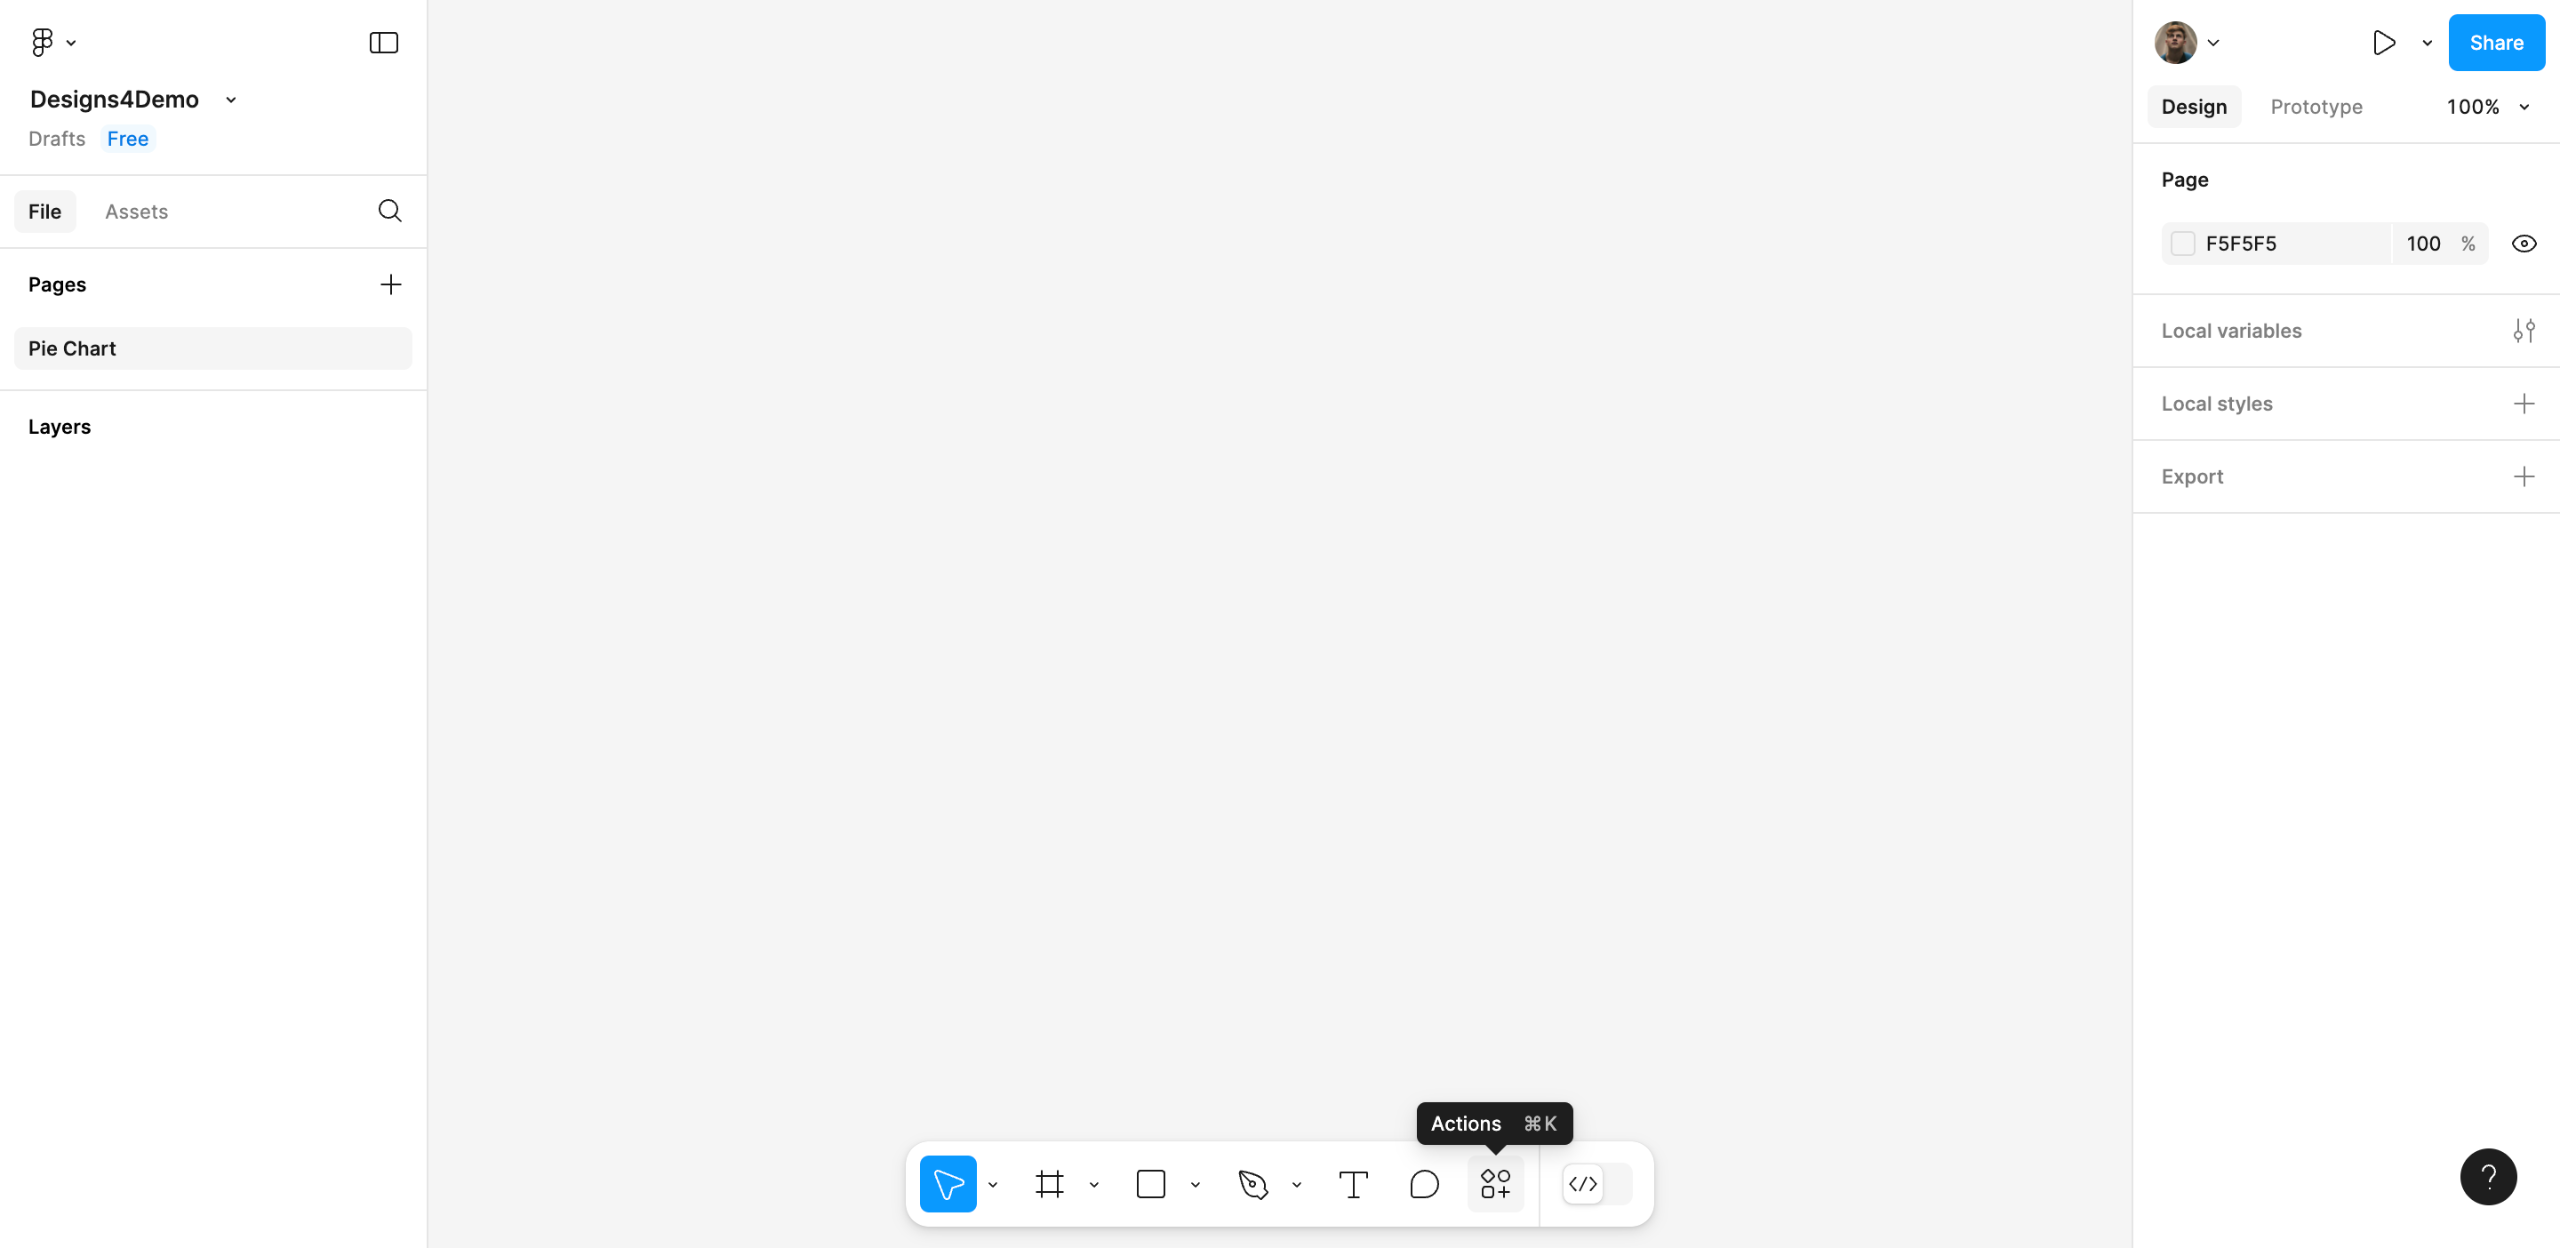The image size is (2560, 1248).
Task: Click the search icon in left panel
Action: tap(390, 211)
